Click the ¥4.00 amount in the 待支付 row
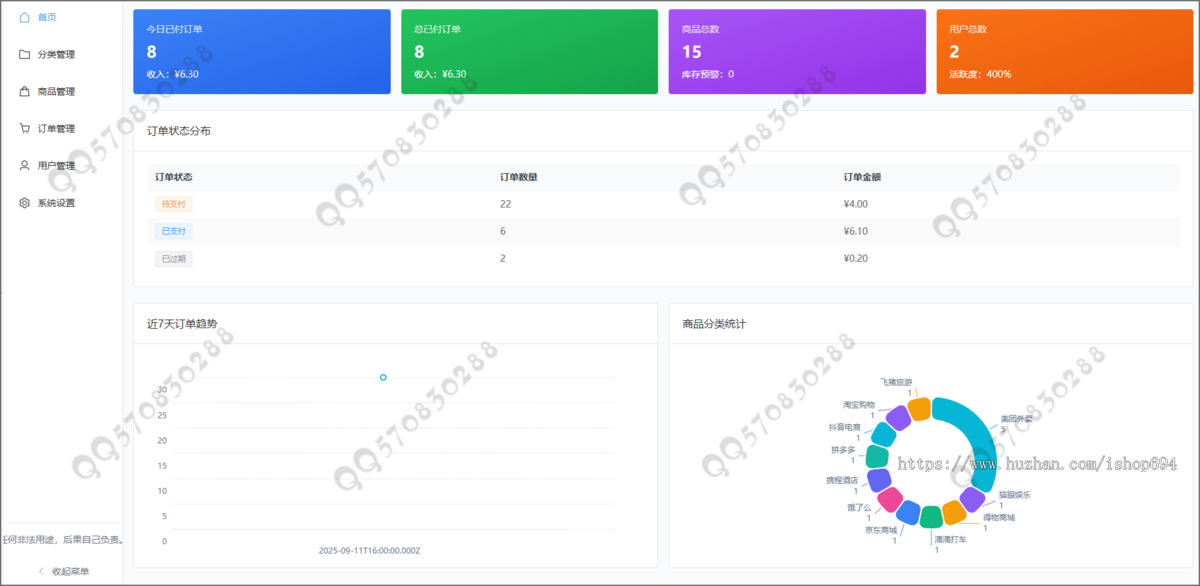The width and height of the screenshot is (1200, 586). click(856, 204)
